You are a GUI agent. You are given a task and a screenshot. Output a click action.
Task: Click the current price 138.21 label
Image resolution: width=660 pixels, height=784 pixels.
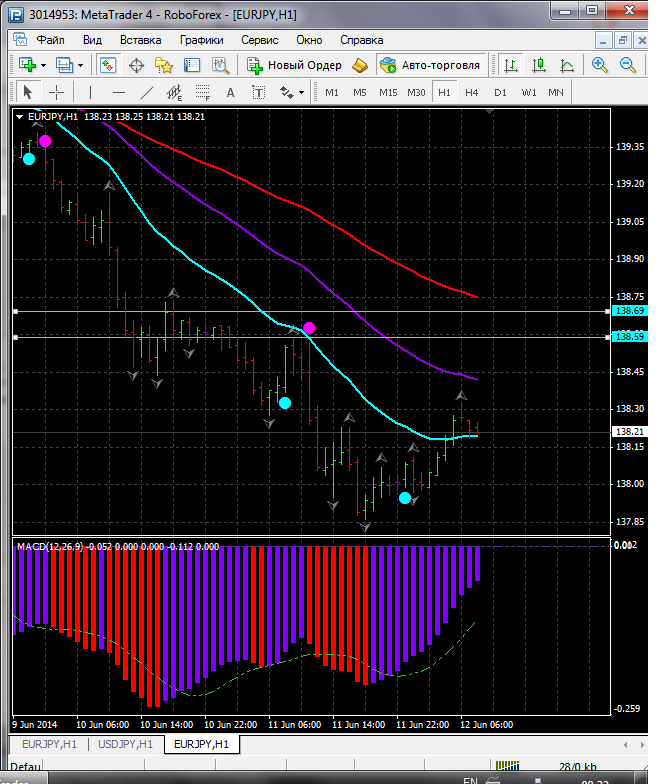pos(630,432)
